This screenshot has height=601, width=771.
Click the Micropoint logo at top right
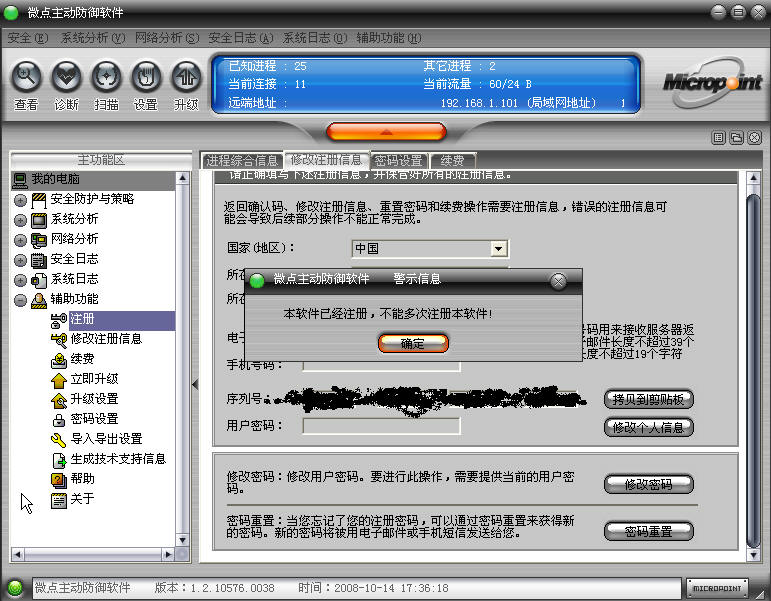712,83
